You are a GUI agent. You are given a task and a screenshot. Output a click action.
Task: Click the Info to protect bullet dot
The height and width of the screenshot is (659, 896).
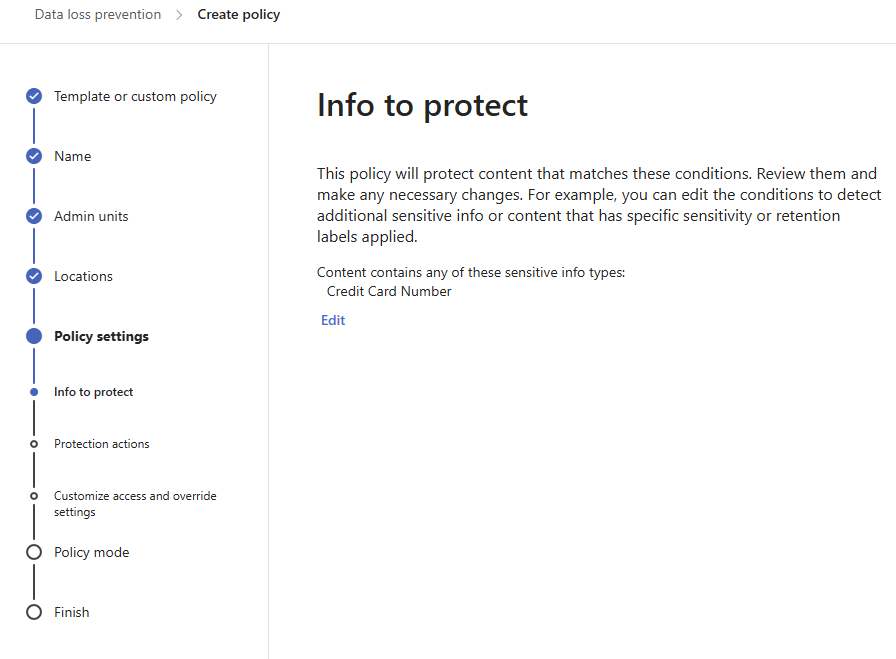click(34, 392)
